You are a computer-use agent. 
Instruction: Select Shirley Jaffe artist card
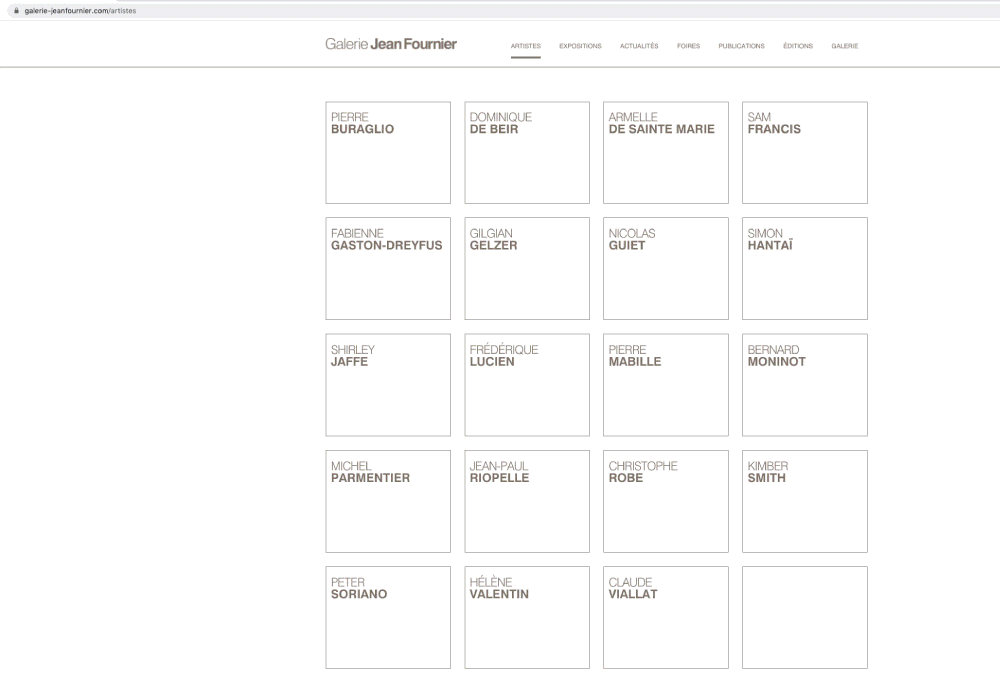tap(388, 385)
